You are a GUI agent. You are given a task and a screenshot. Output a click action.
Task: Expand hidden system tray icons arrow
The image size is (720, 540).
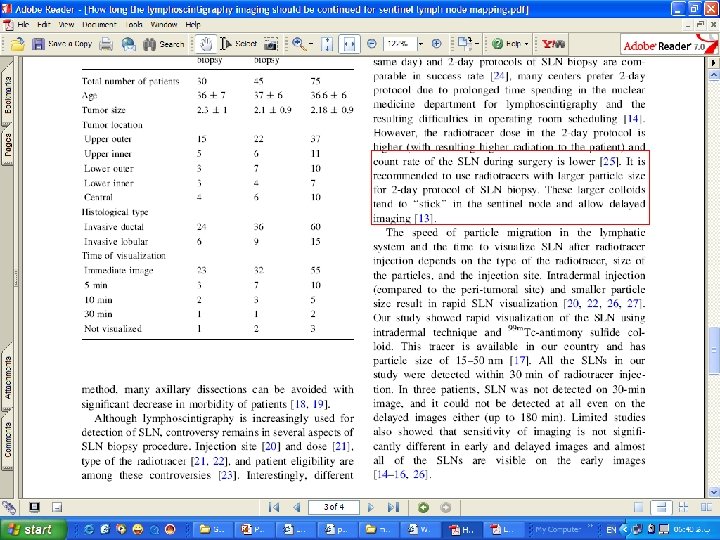pos(623,529)
